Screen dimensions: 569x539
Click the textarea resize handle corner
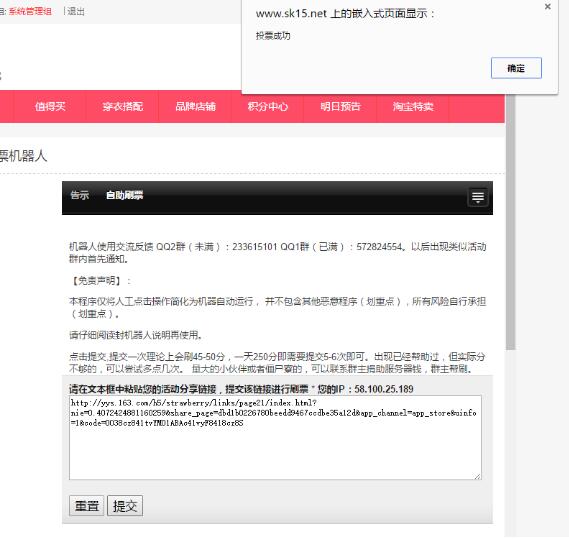click(x=478, y=476)
